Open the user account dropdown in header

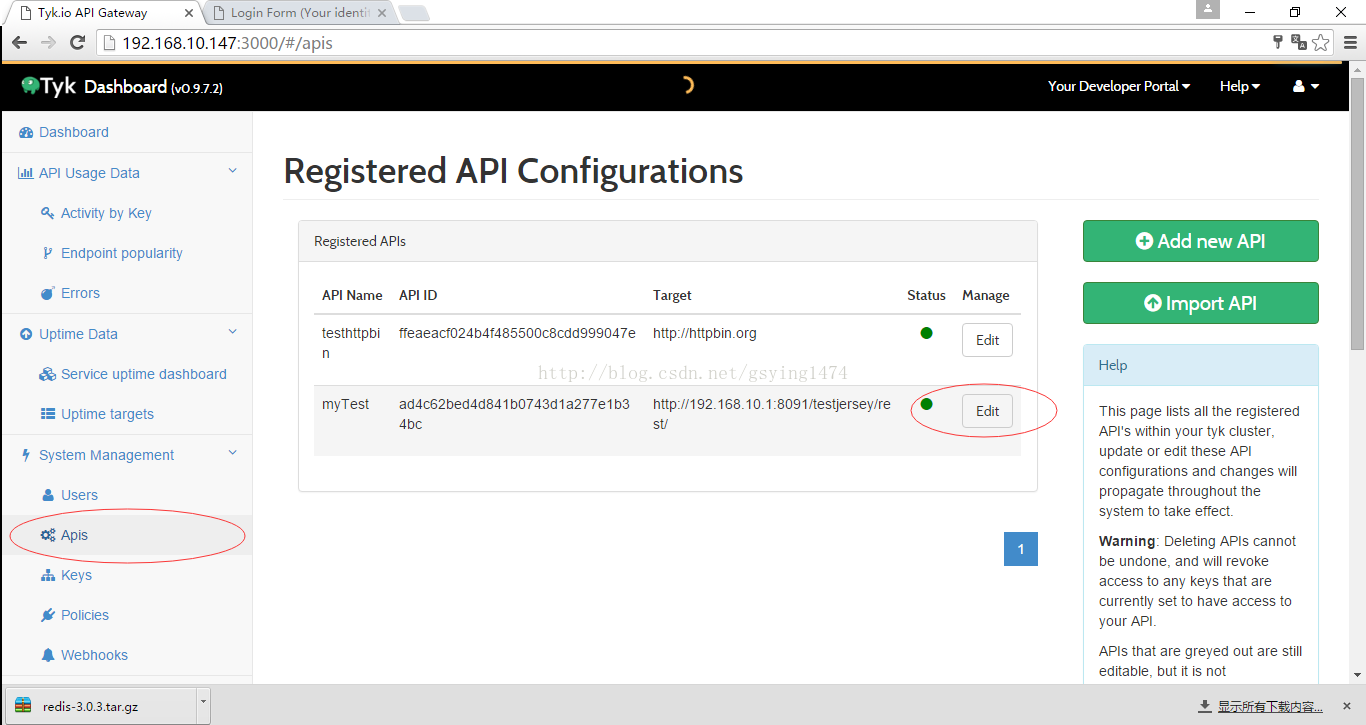[1306, 86]
